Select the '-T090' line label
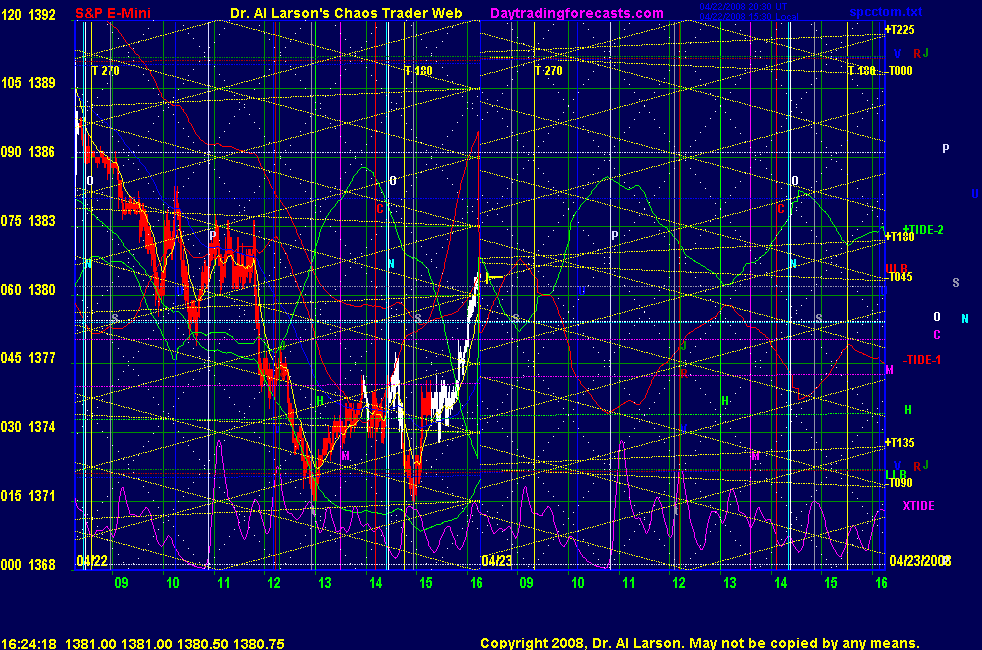Image resolution: width=982 pixels, height=650 pixels. pyautogui.click(x=899, y=483)
